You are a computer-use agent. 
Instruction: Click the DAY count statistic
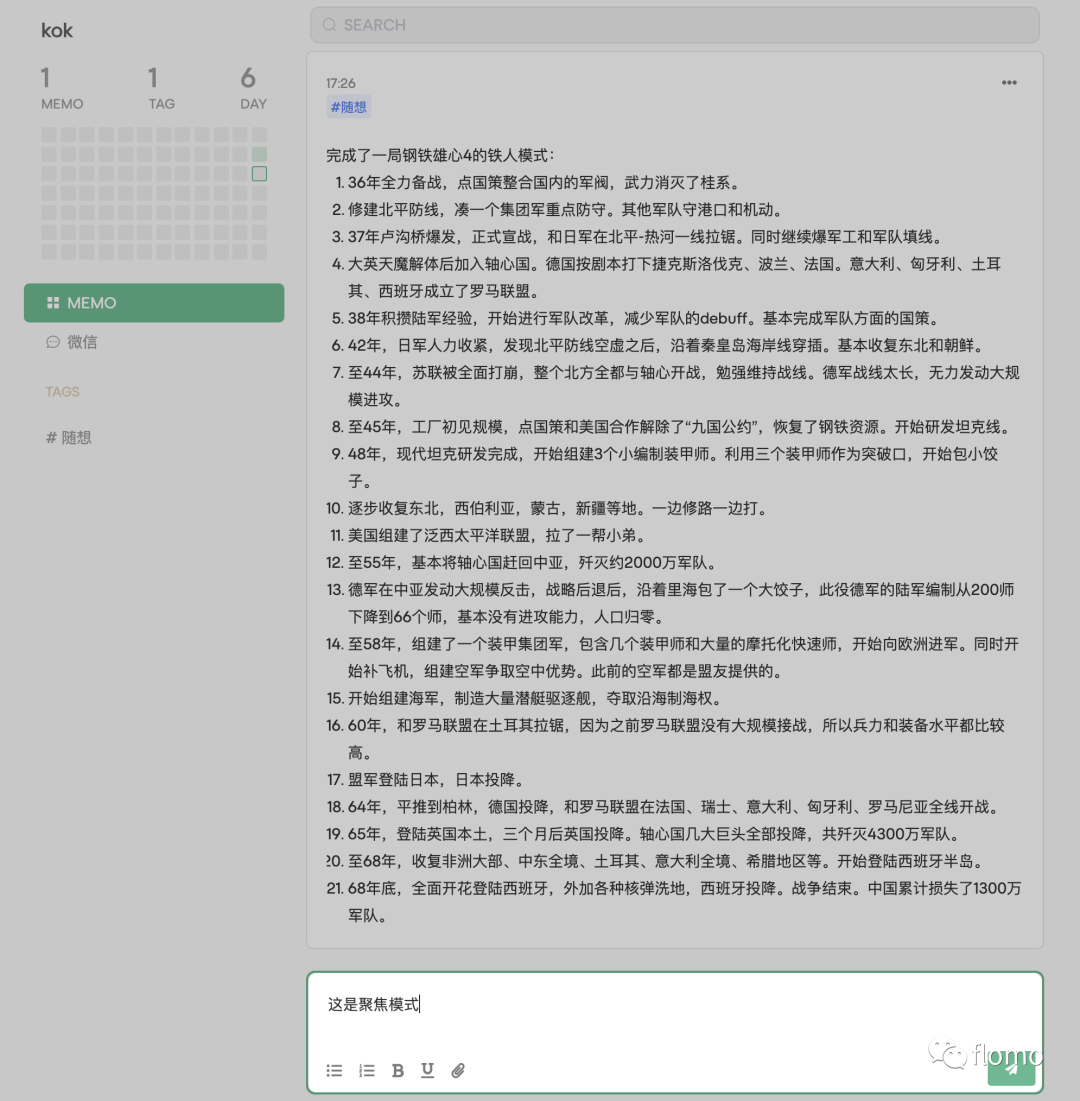pos(253,88)
